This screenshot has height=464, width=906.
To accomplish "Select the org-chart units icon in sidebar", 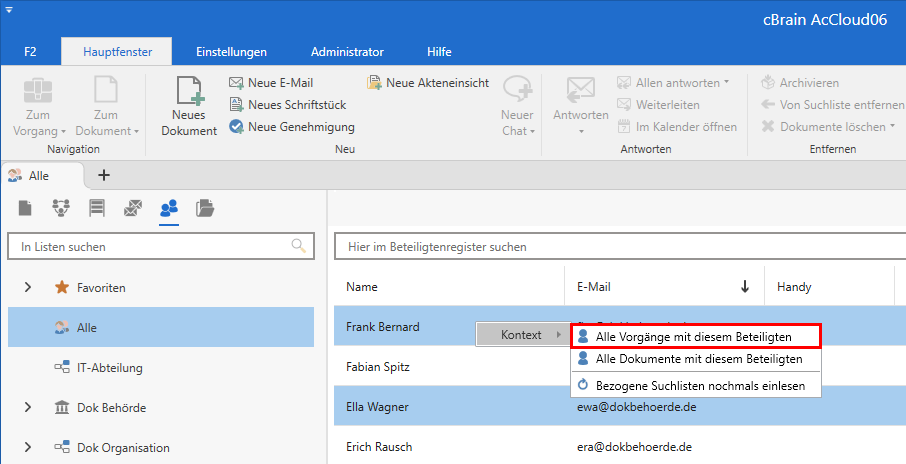I will pos(61,208).
